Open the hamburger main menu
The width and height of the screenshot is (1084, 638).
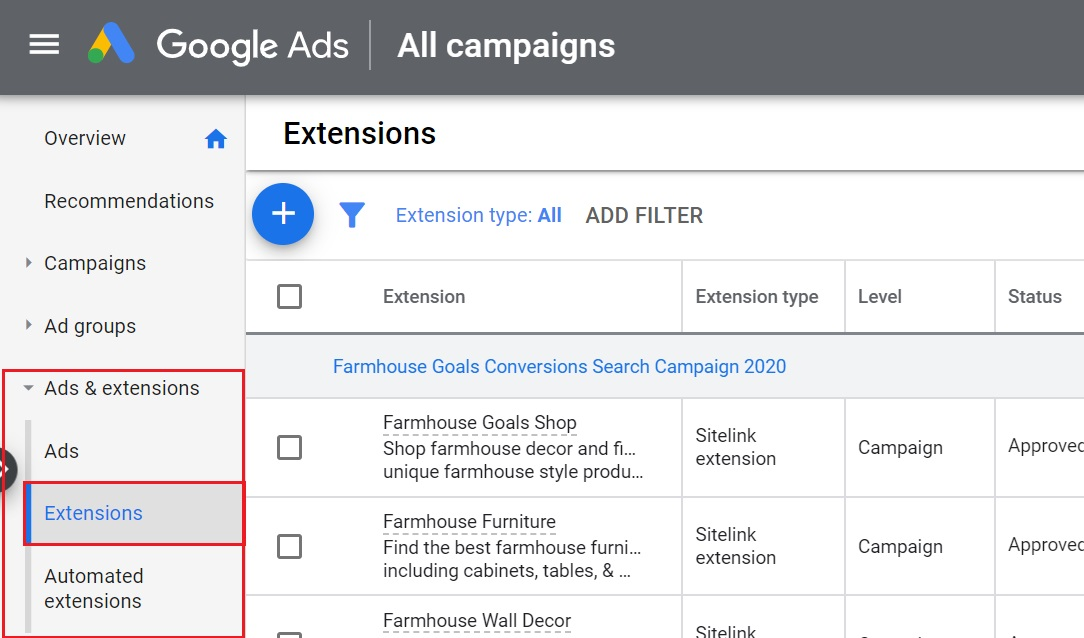pos(44,45)
